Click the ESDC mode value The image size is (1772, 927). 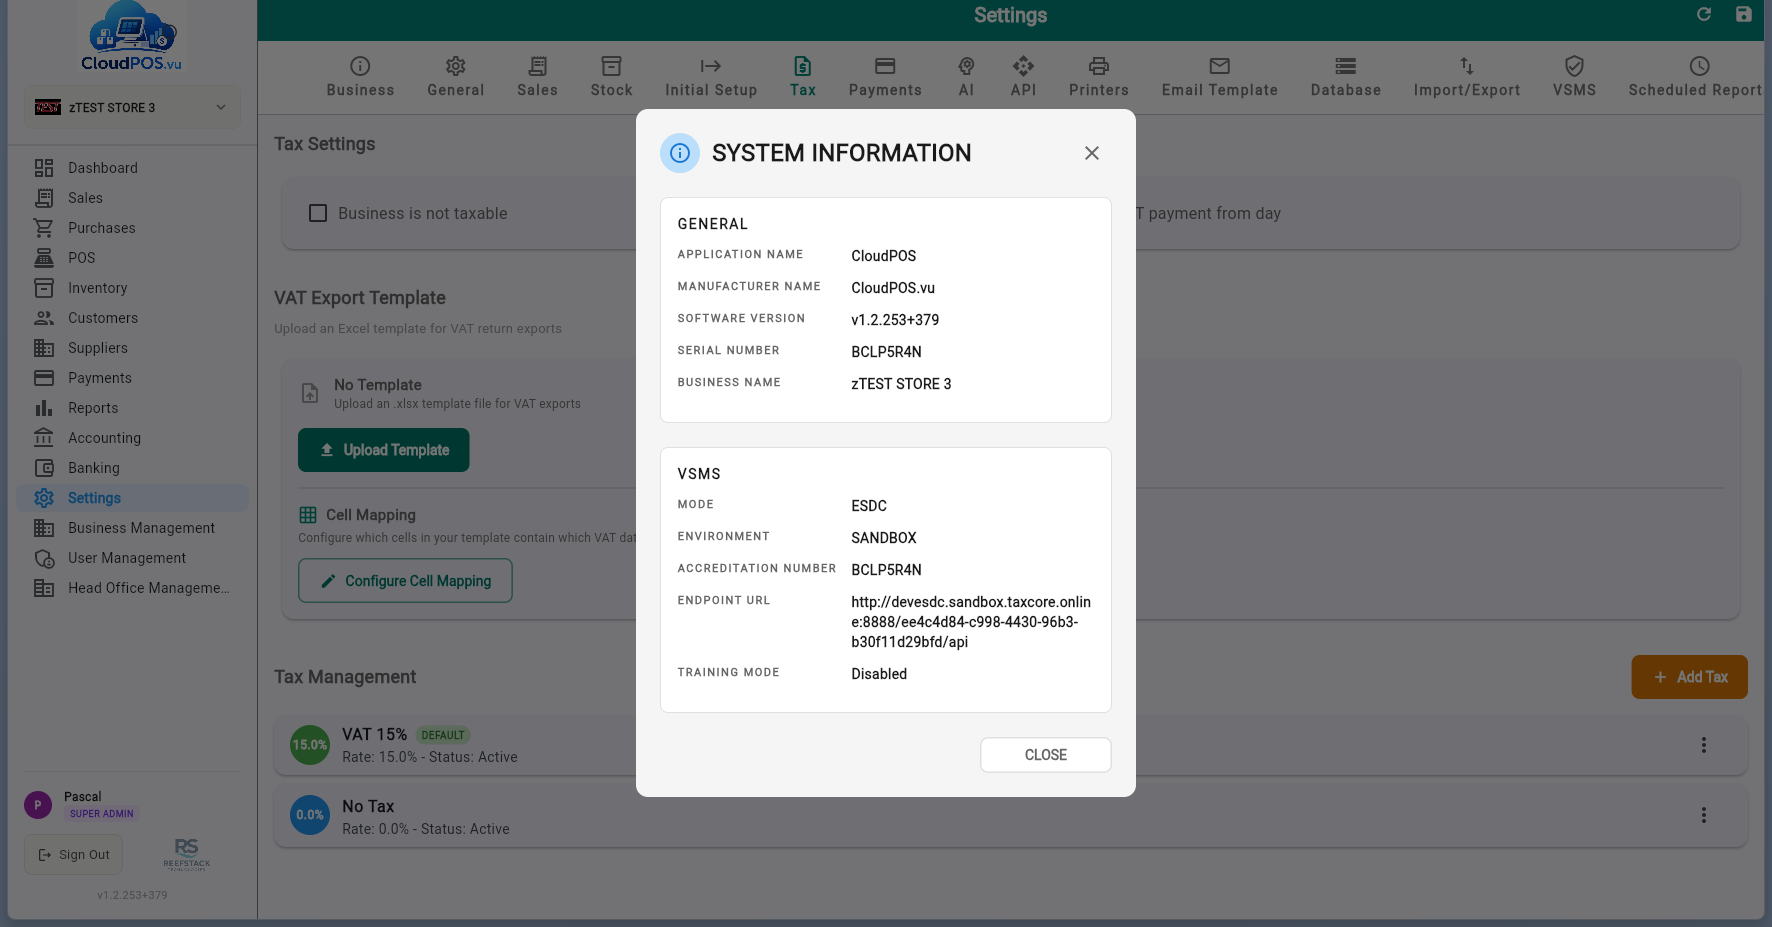[869, 506]
